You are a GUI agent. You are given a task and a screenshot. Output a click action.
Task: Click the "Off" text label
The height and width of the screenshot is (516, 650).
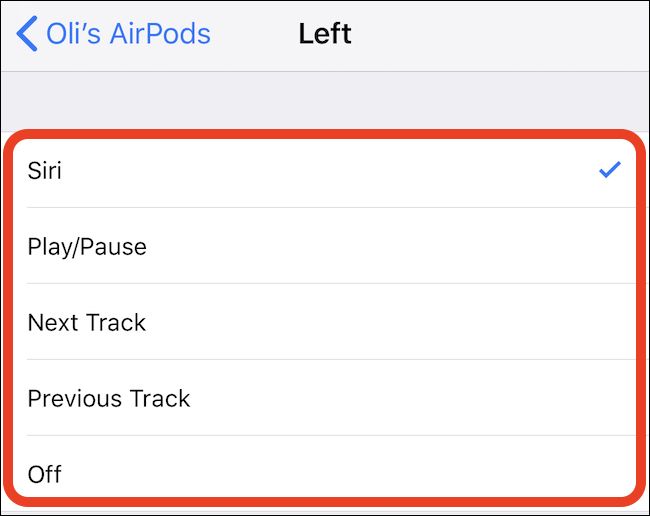coord(45,473)
